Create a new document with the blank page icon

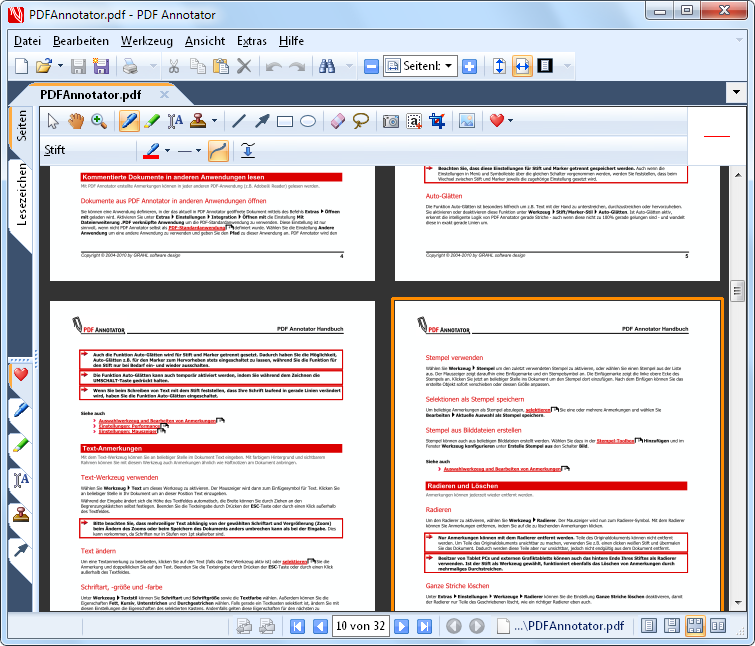21,66
